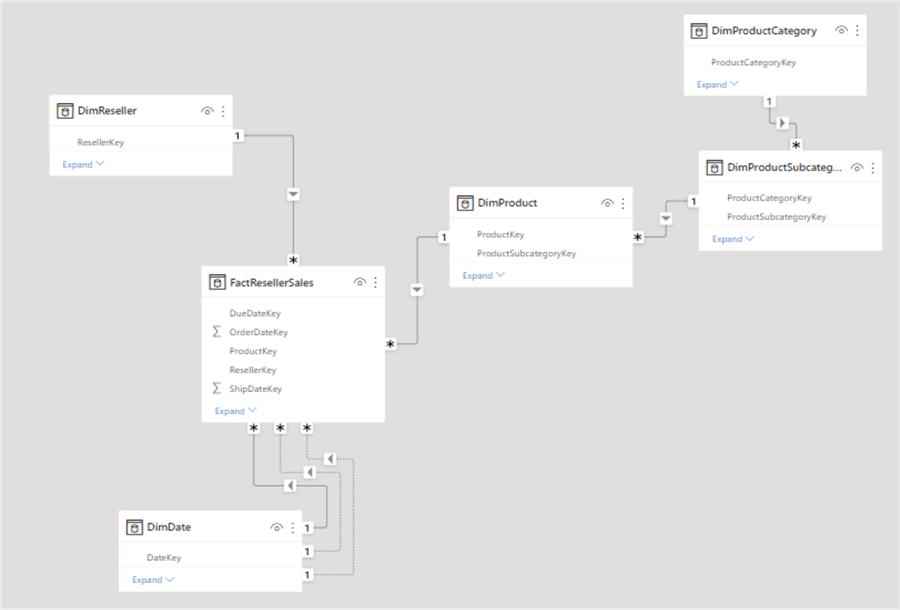Toggle visibility of DimDate table

click(x=277, y=527)
